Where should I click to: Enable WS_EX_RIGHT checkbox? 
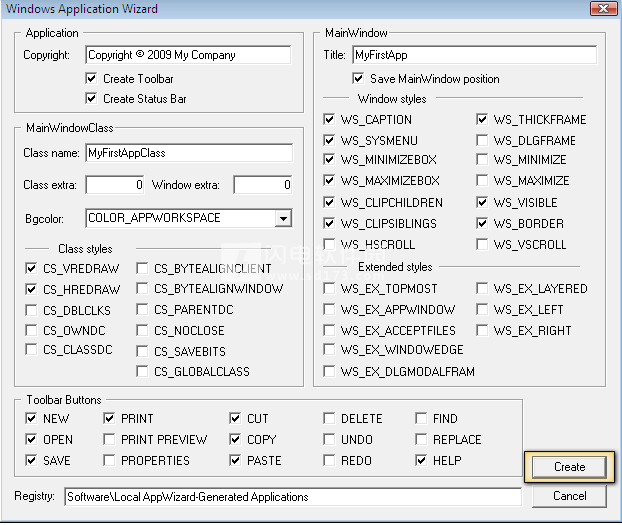click(x=482, y=330)
